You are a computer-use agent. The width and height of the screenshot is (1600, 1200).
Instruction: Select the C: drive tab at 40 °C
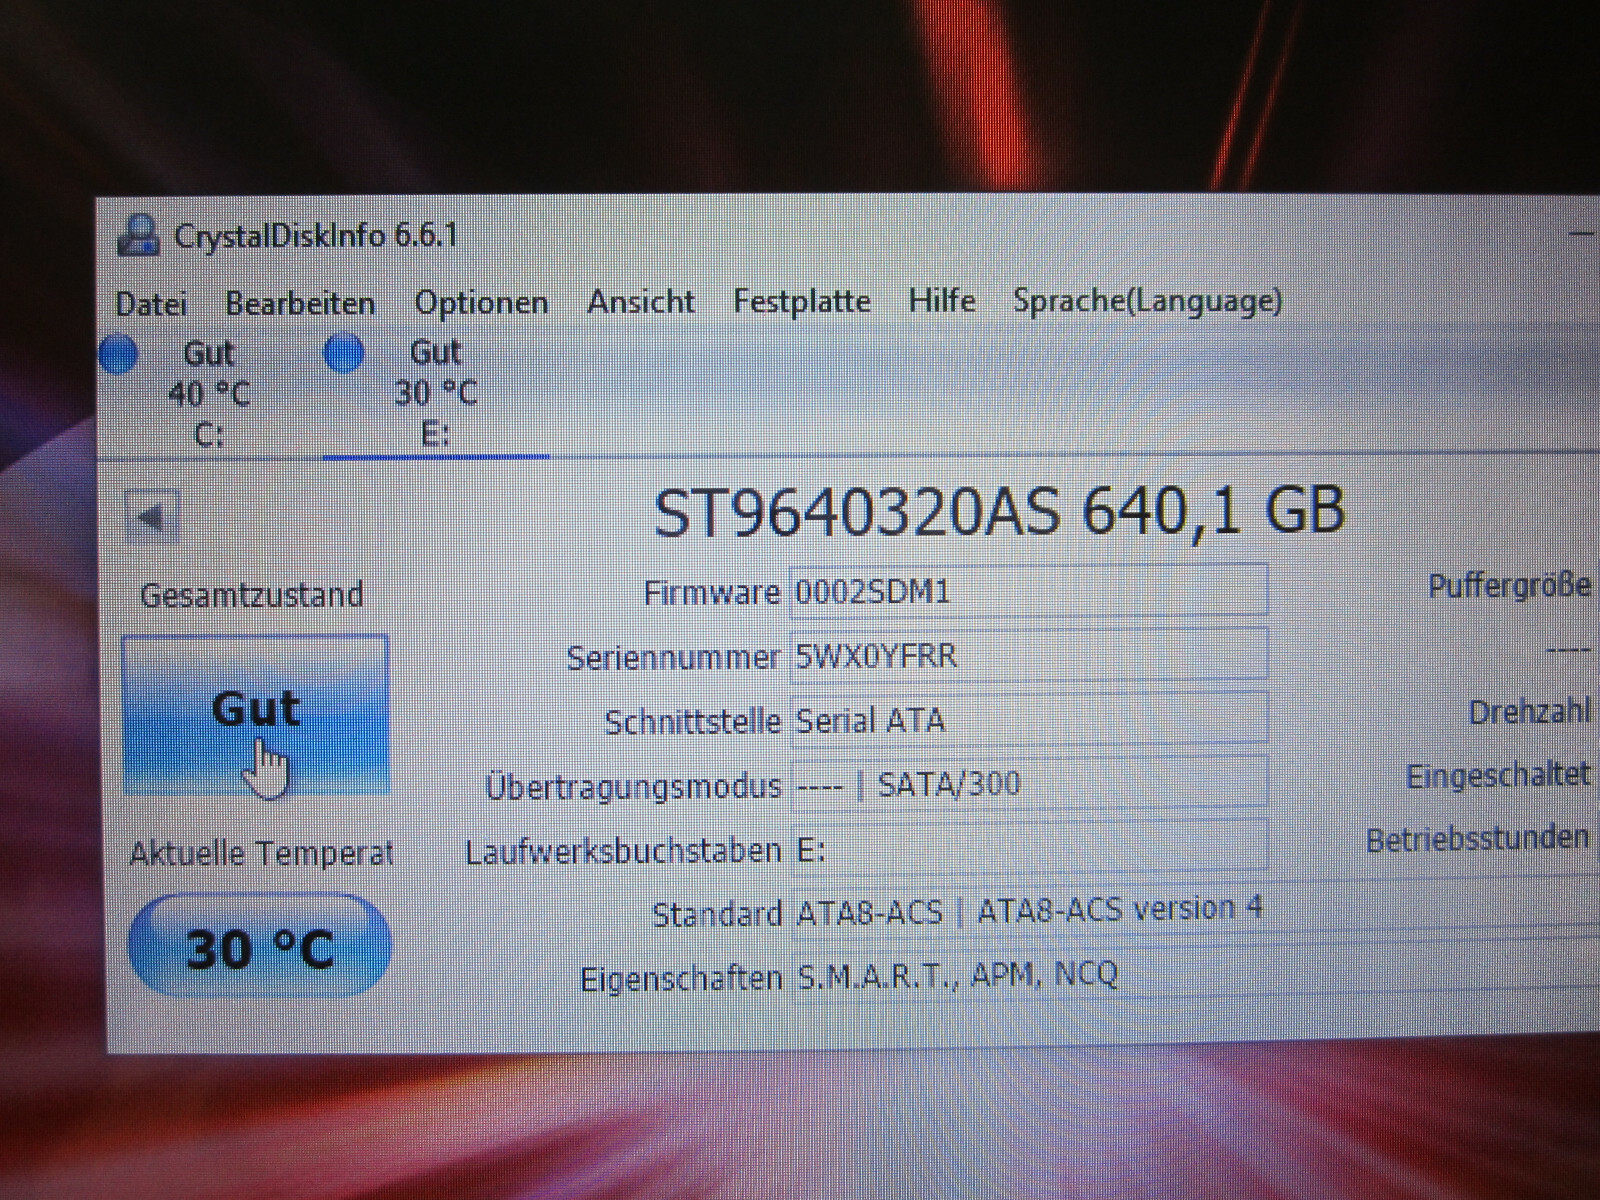coord(209,393)
